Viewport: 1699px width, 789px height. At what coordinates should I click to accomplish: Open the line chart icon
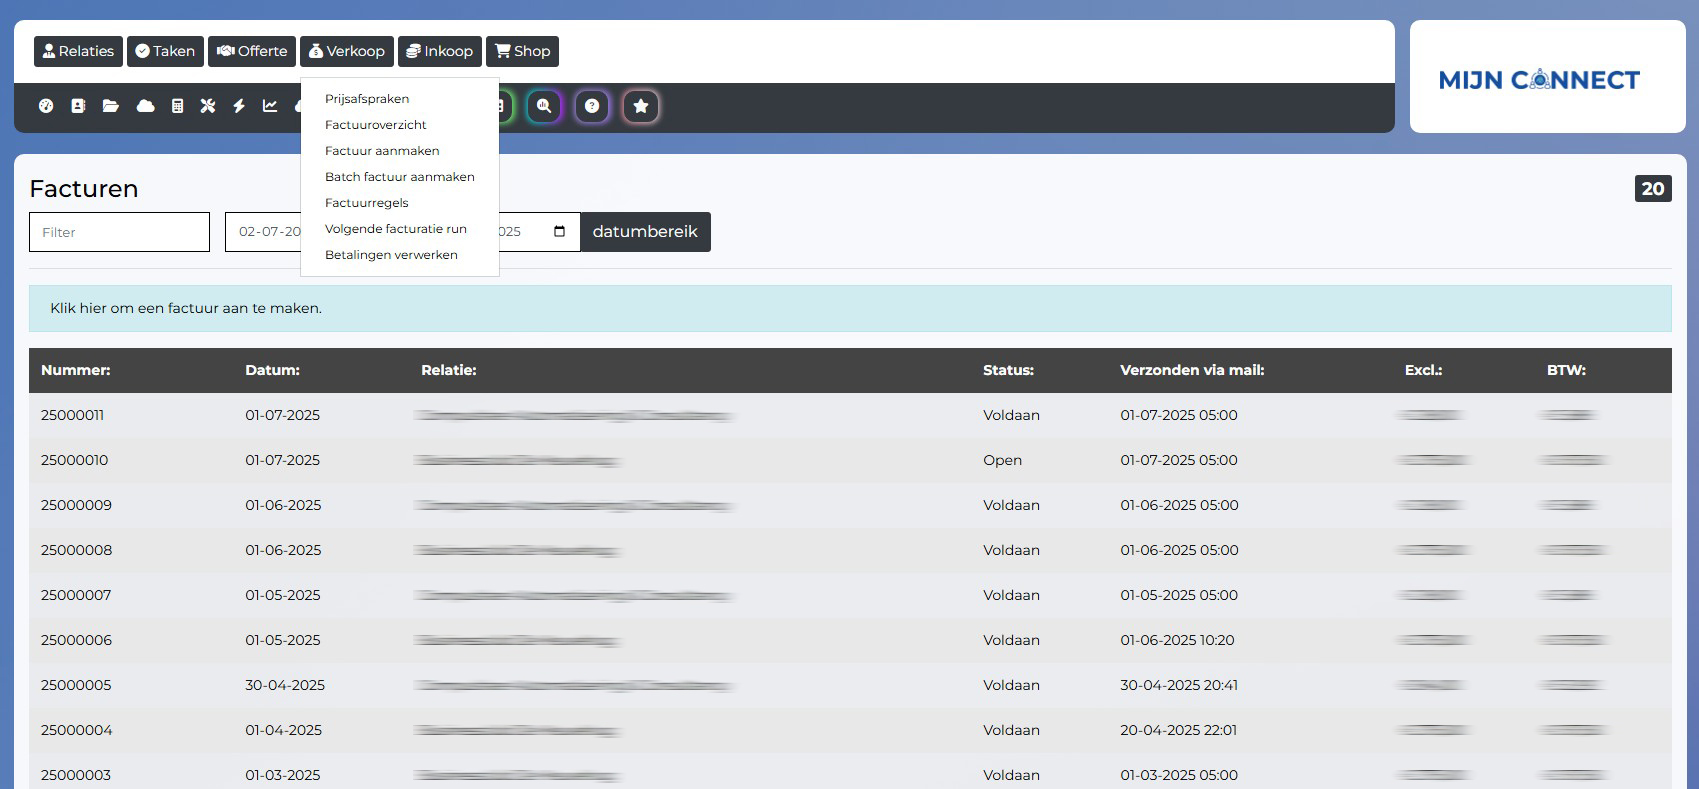point(270,106)
